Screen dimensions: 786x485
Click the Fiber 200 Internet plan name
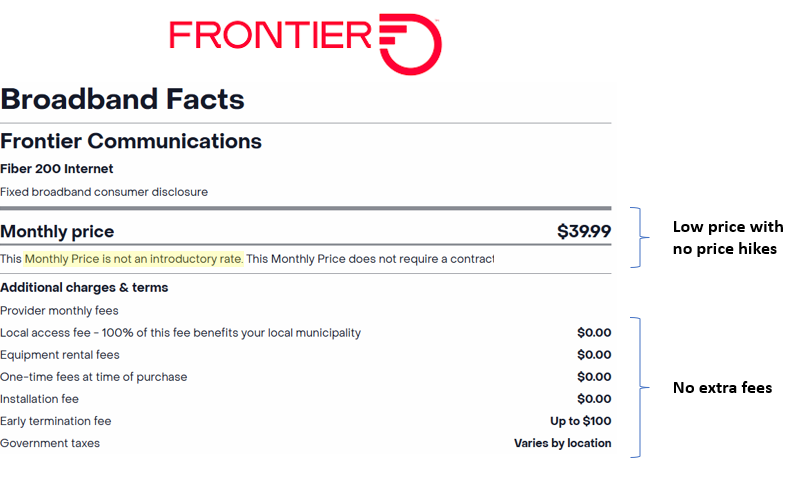[57, 169]
